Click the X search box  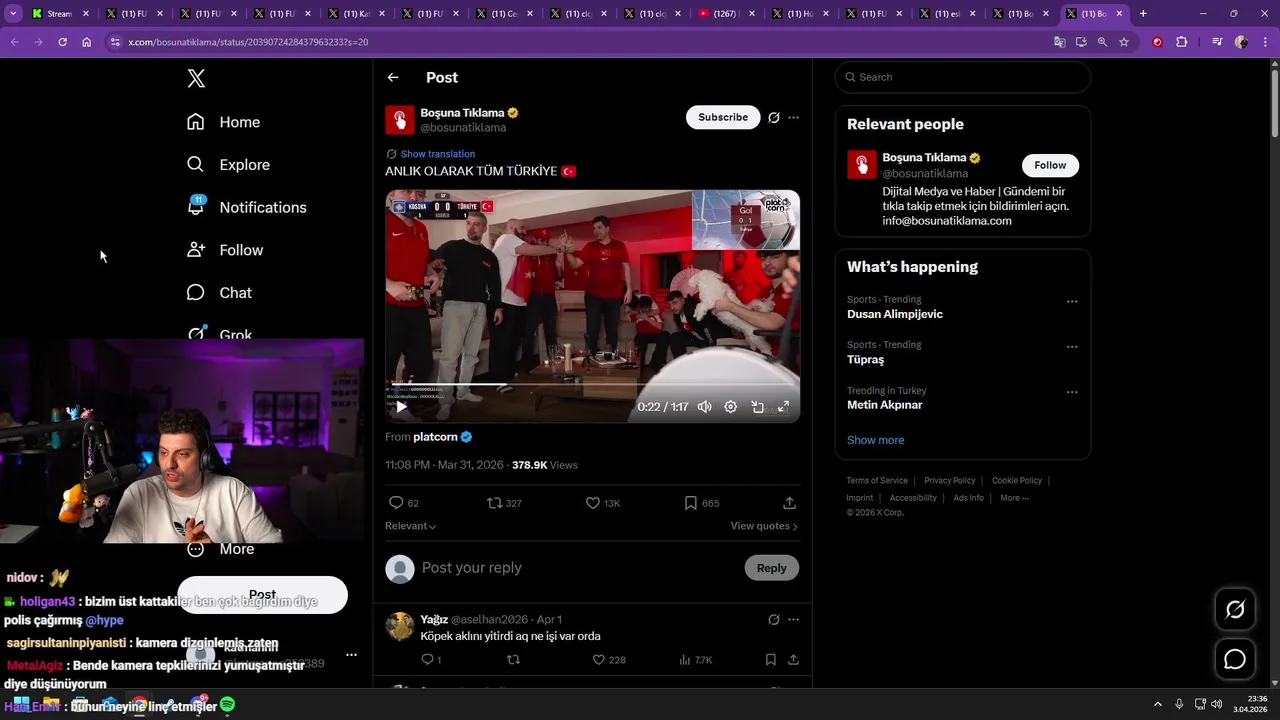(962, 77)
